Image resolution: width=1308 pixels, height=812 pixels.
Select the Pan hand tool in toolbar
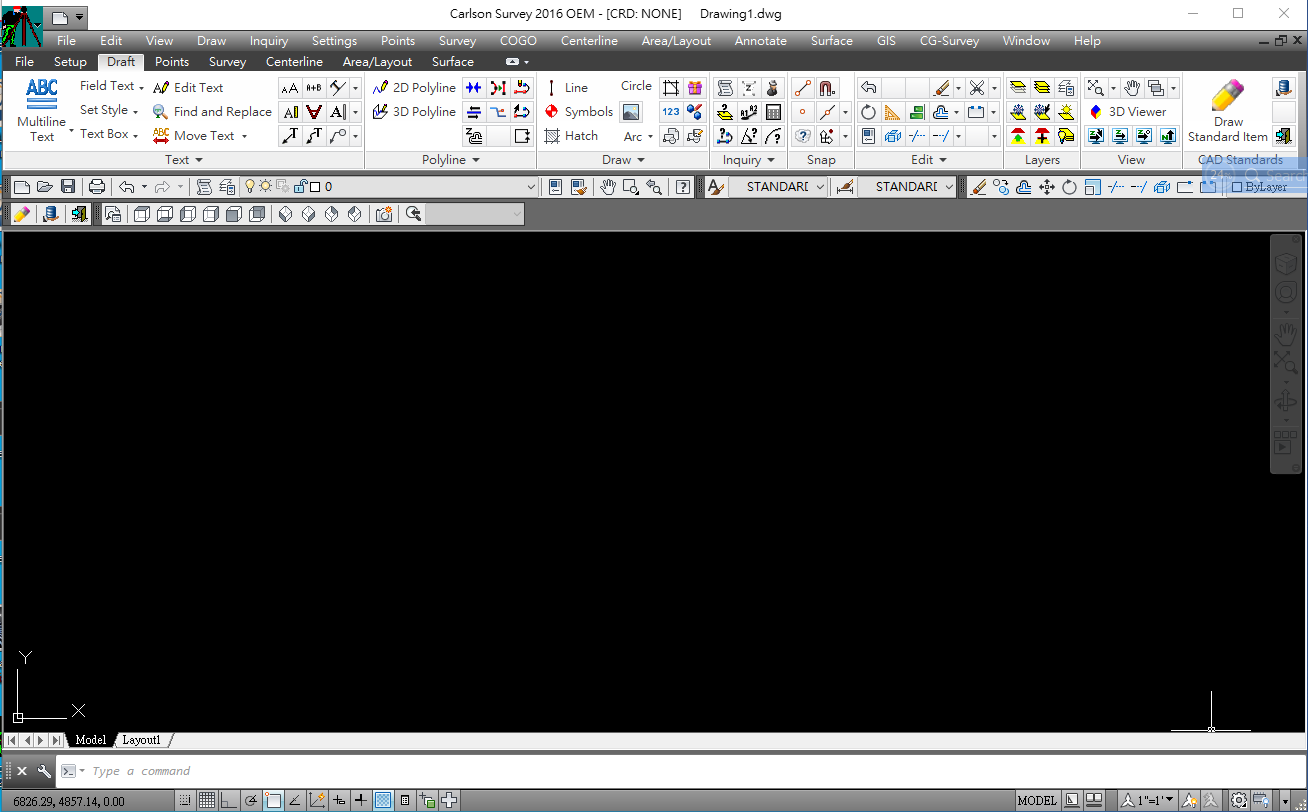607,187
